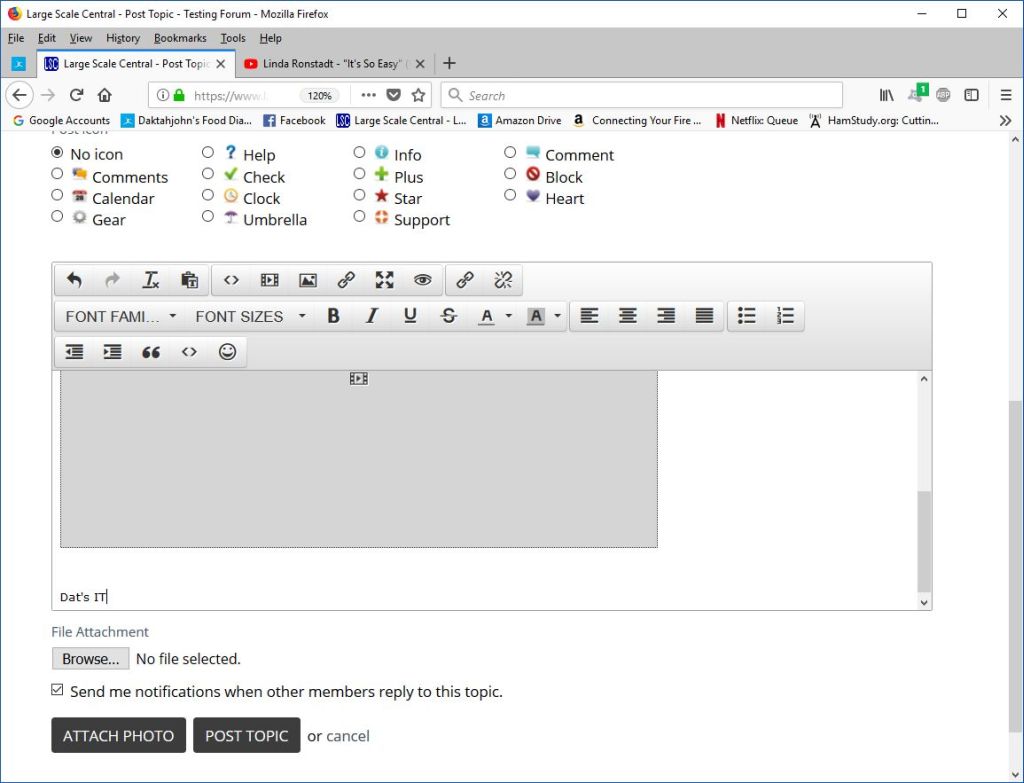Expand the text color dropdown arrow
This screenshot has width=1024, height=783.
pos(509,316)
